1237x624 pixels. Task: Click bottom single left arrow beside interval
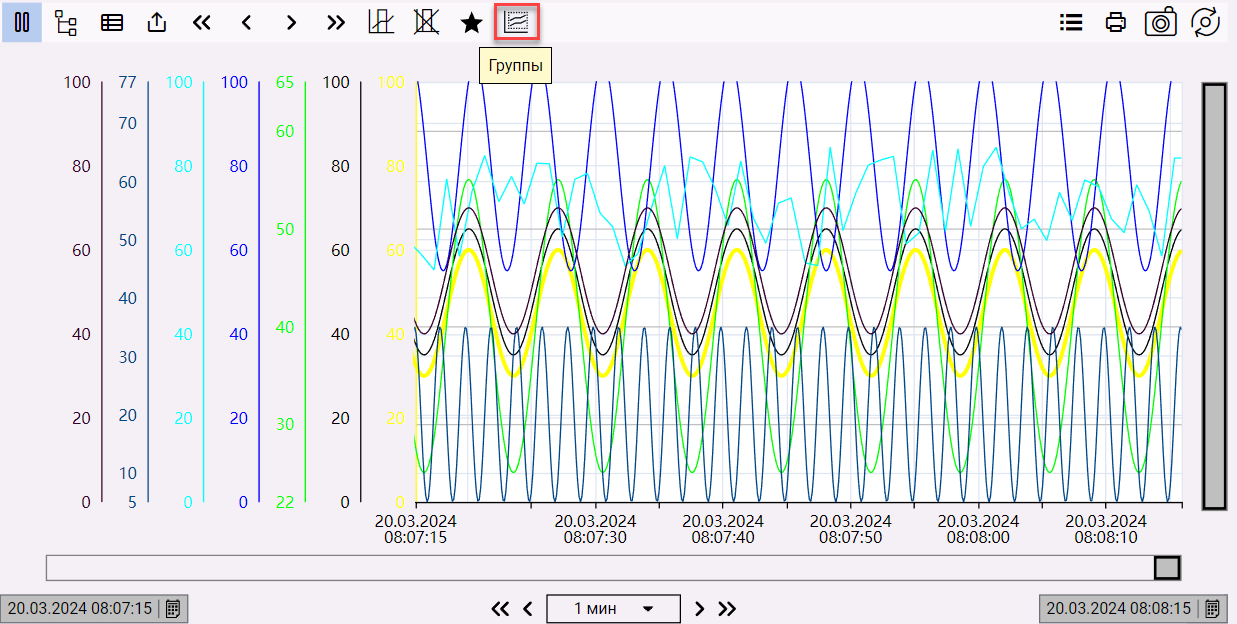click(x=528, y=608)
